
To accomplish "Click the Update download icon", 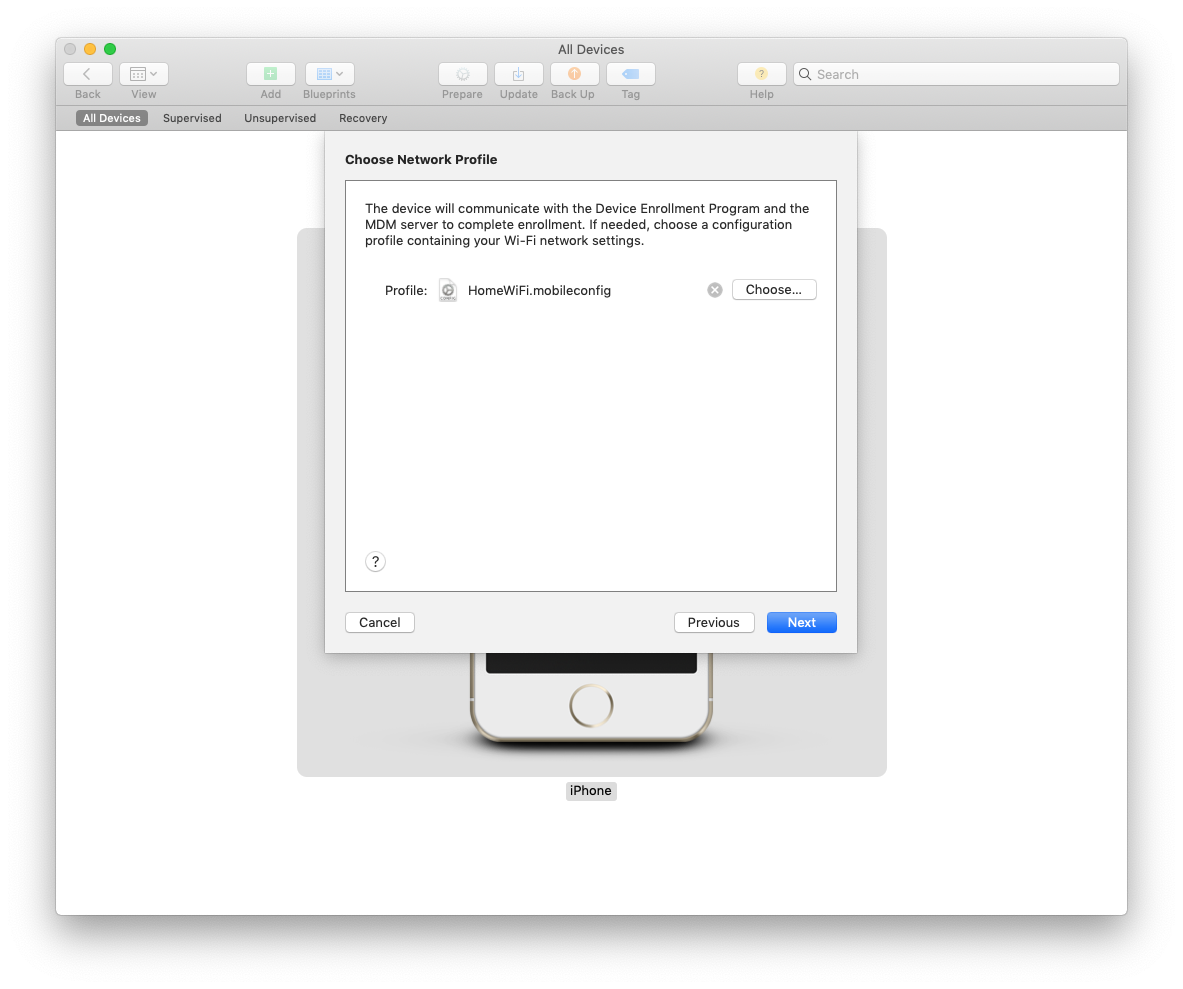I will (518, 74).
